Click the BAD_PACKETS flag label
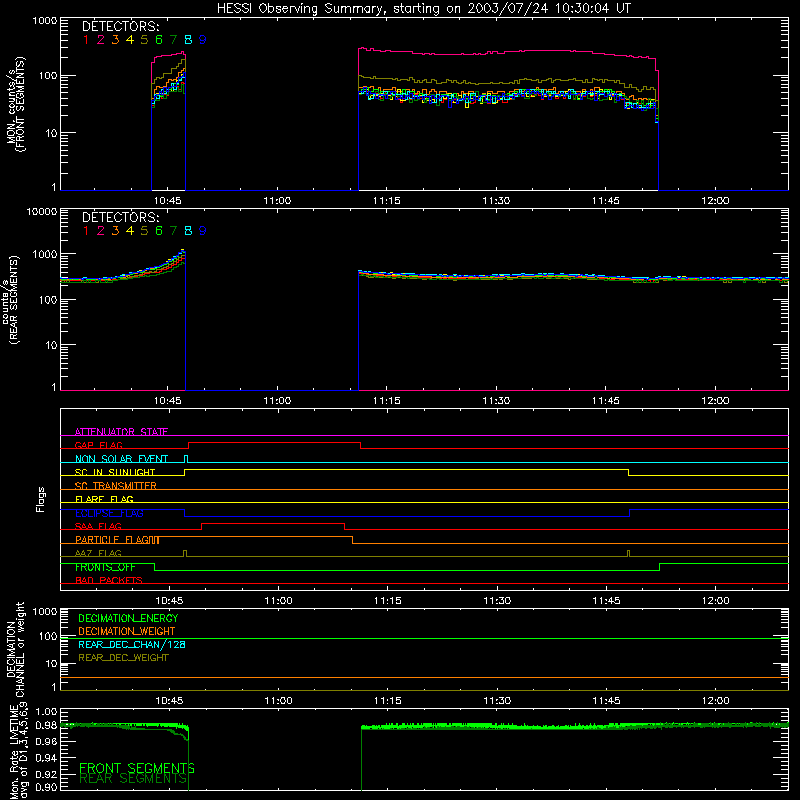Screen dimensions: 800x800 [109, 581]
